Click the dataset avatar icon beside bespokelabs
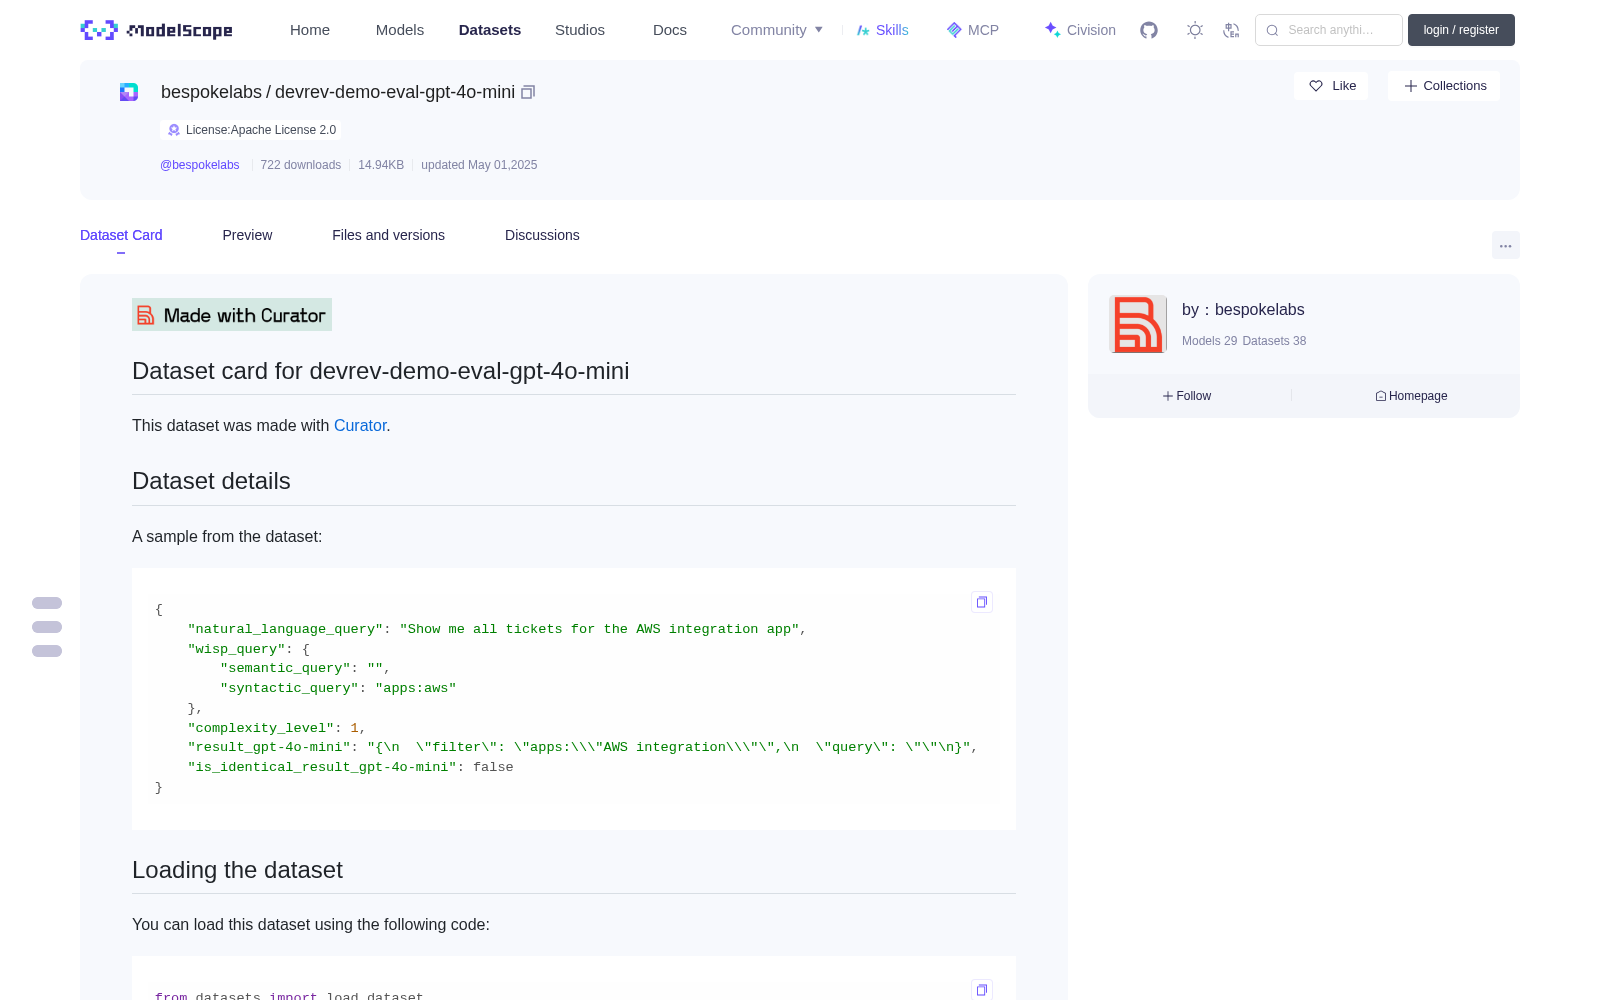 129,92
